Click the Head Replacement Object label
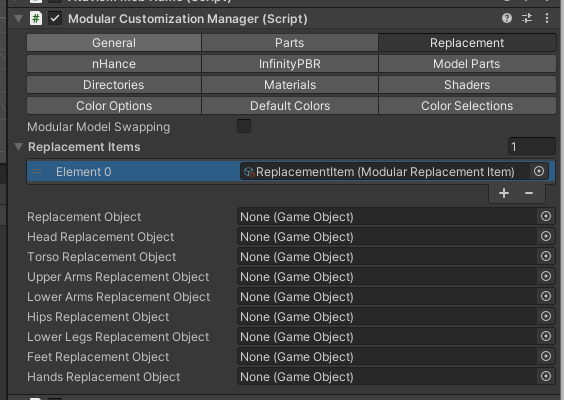Viewport: 564px width, 400px height. [x=101, y=237]
